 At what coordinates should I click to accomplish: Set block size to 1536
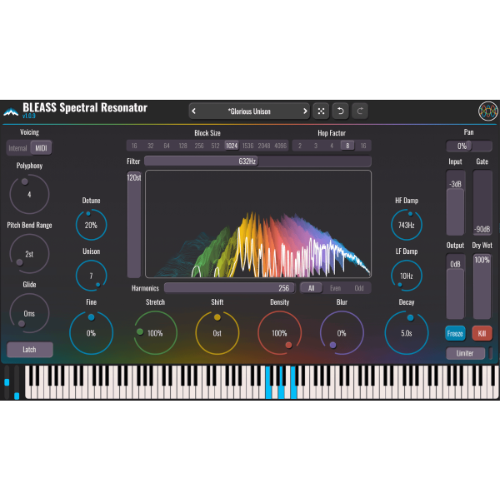click(248, 146)
